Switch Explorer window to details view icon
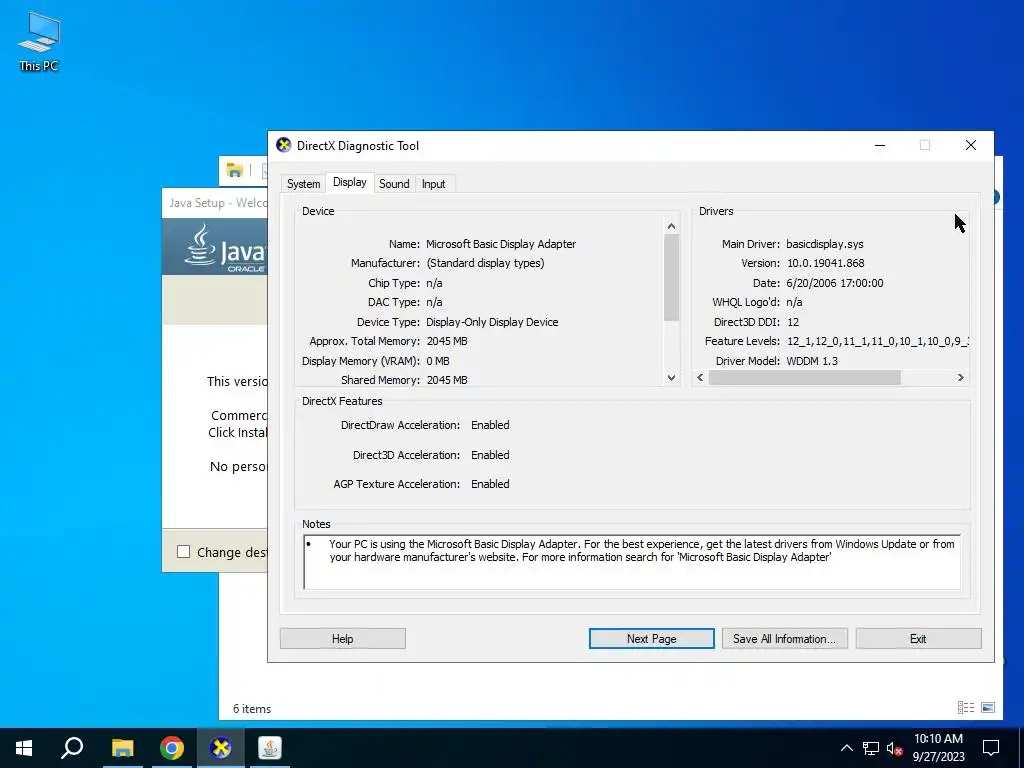The width and height of the screenshot is (1024, 768). click(966, 707)
